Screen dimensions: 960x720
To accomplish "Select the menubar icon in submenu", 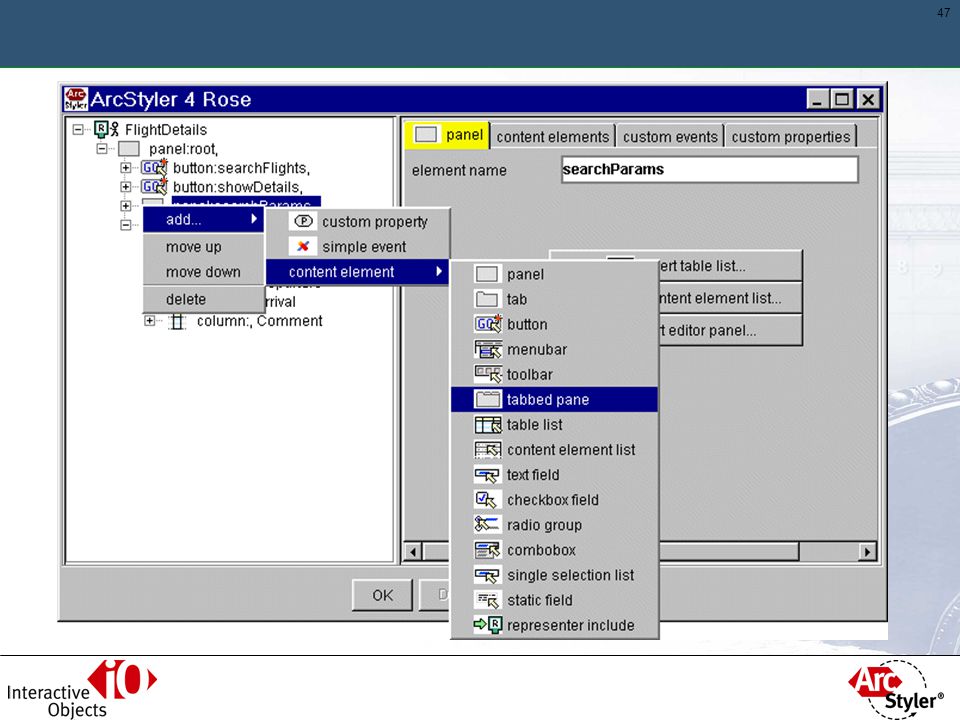I will tap(488, 349).
